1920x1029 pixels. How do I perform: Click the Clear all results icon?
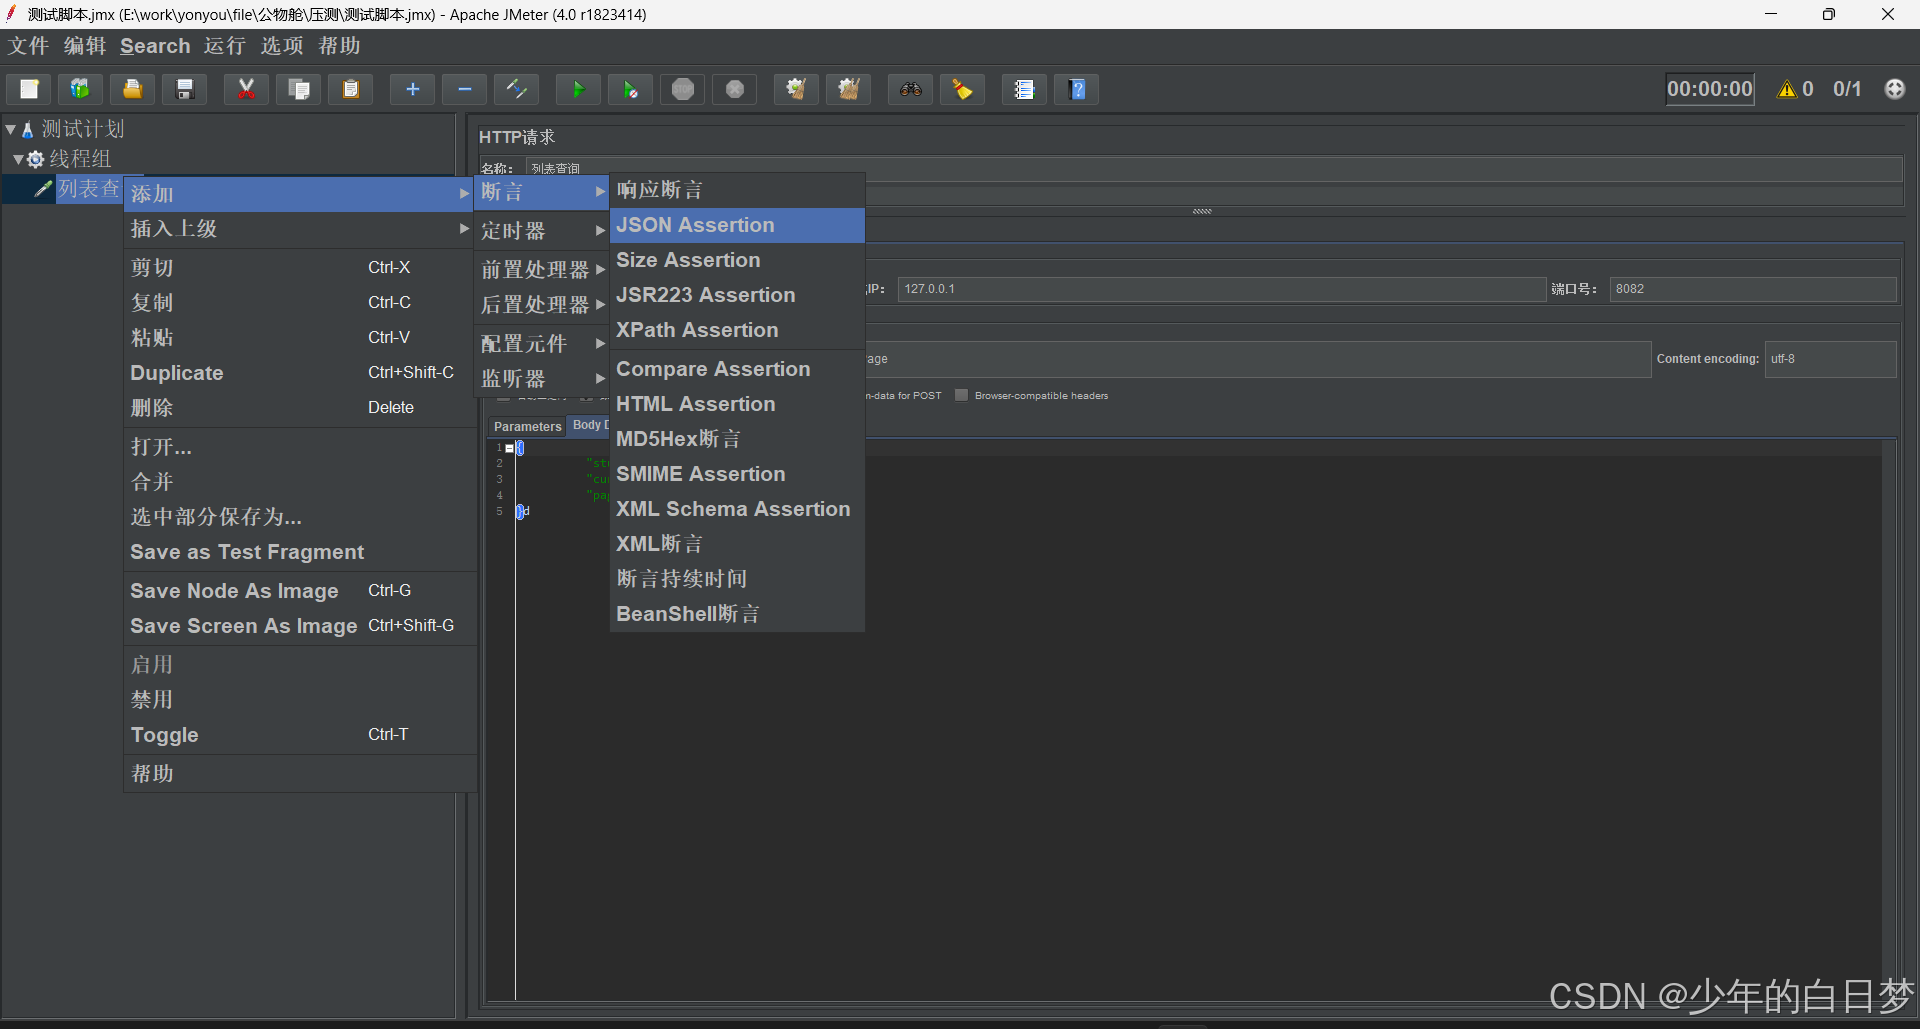pyautogui.click(x=849, y=89)
